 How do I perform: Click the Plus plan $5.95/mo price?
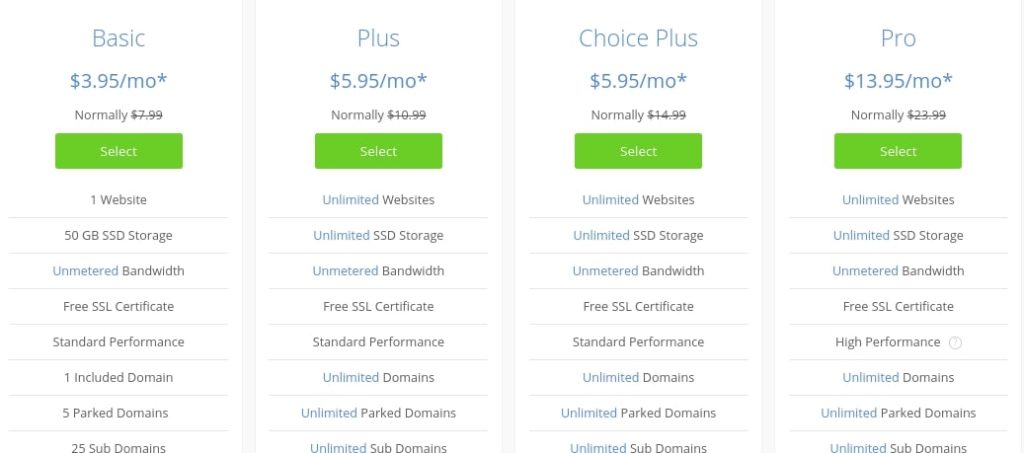click(x=378, y=80)
